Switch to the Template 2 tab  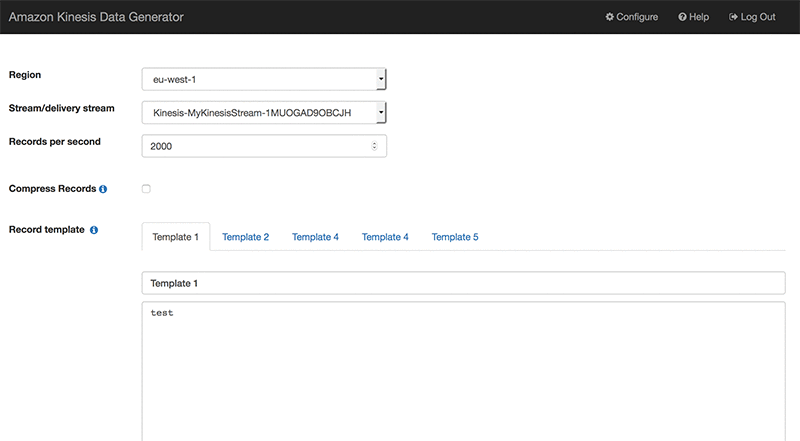245,237
